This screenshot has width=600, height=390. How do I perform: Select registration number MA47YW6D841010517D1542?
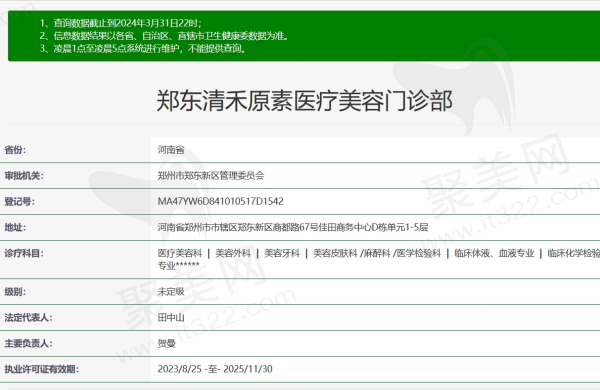coord(220,201)
